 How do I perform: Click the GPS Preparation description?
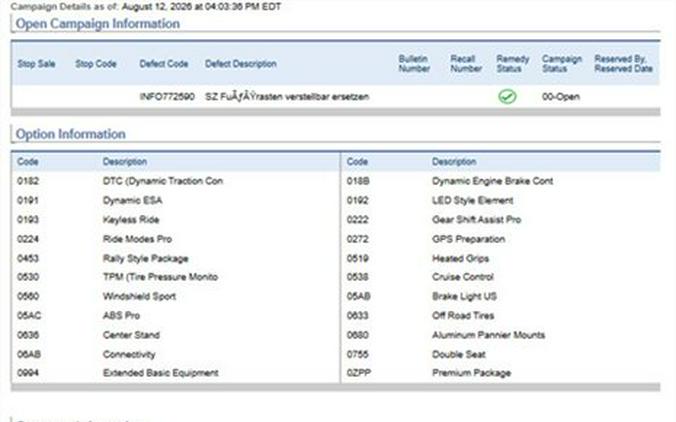click(469, 239)
